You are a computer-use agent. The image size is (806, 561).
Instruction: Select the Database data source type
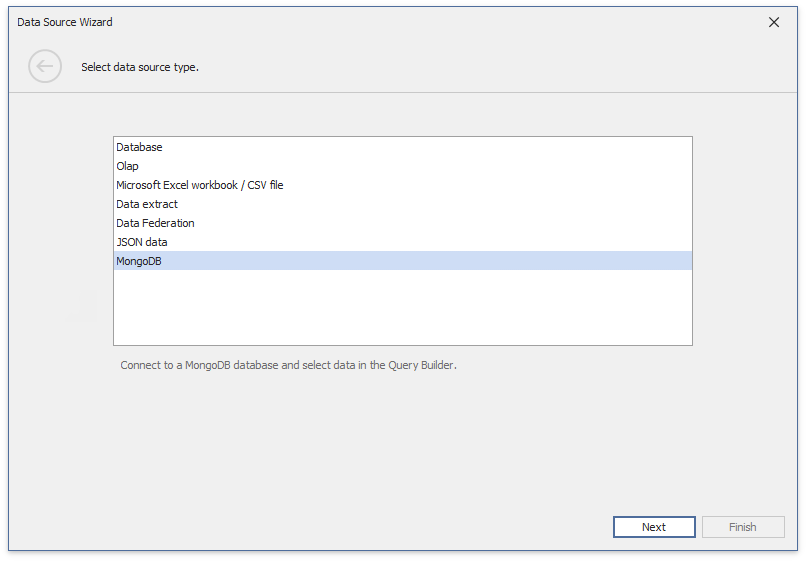(139, 147)
